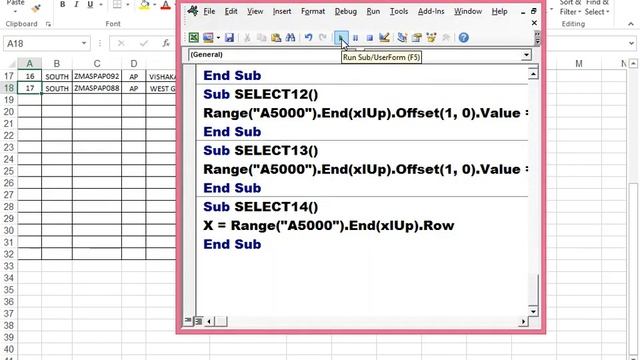Click the Paste clipboard icon in VBA toolbar
Image resolution: width=640 pixels, height=360 pixels.
(276, 38)
